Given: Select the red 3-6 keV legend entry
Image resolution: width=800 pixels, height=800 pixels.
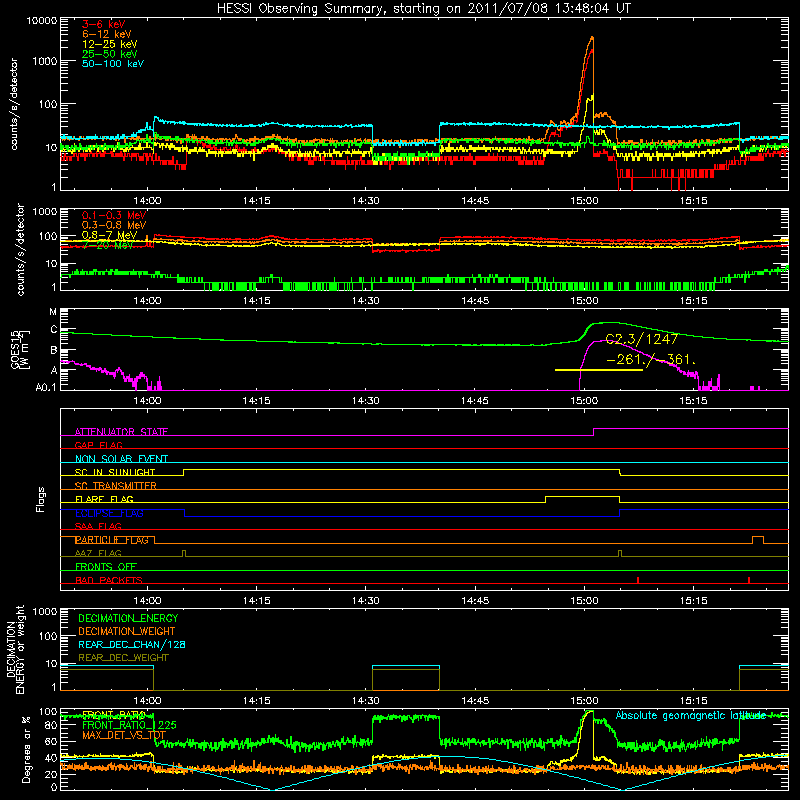Looking at the screenshot, I should pyautogui.click(x=104, y=24).
